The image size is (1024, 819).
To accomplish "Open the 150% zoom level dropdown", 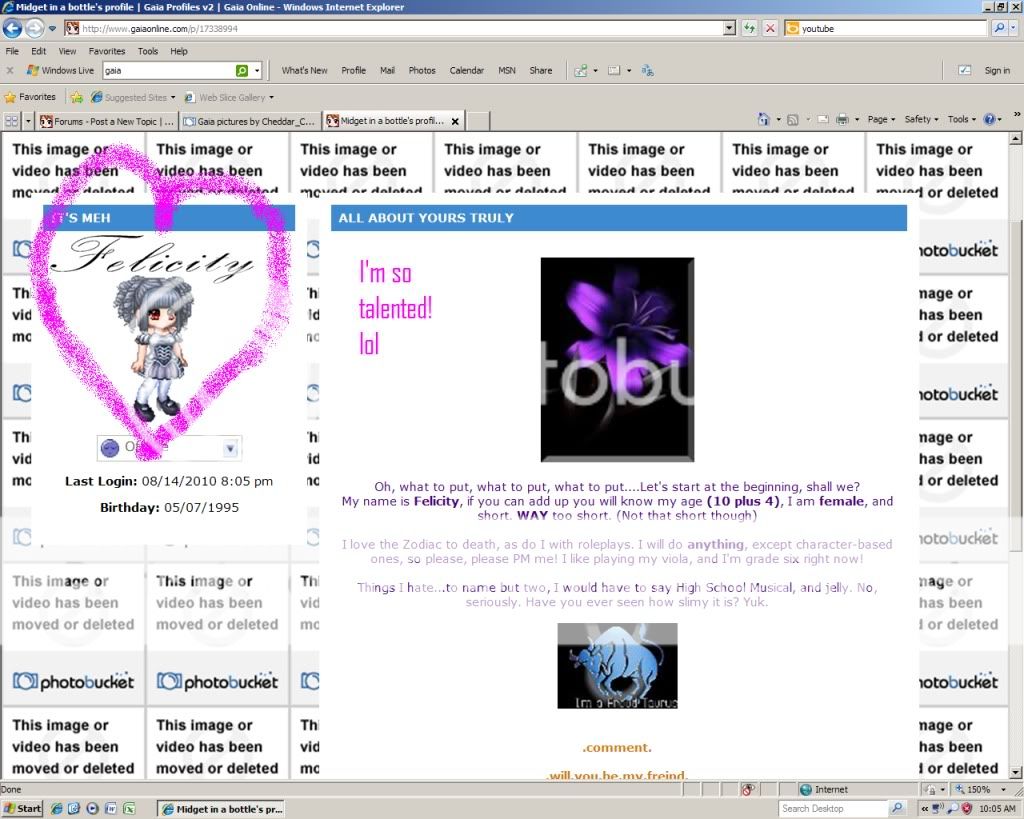I will (x=1004, y=790).
